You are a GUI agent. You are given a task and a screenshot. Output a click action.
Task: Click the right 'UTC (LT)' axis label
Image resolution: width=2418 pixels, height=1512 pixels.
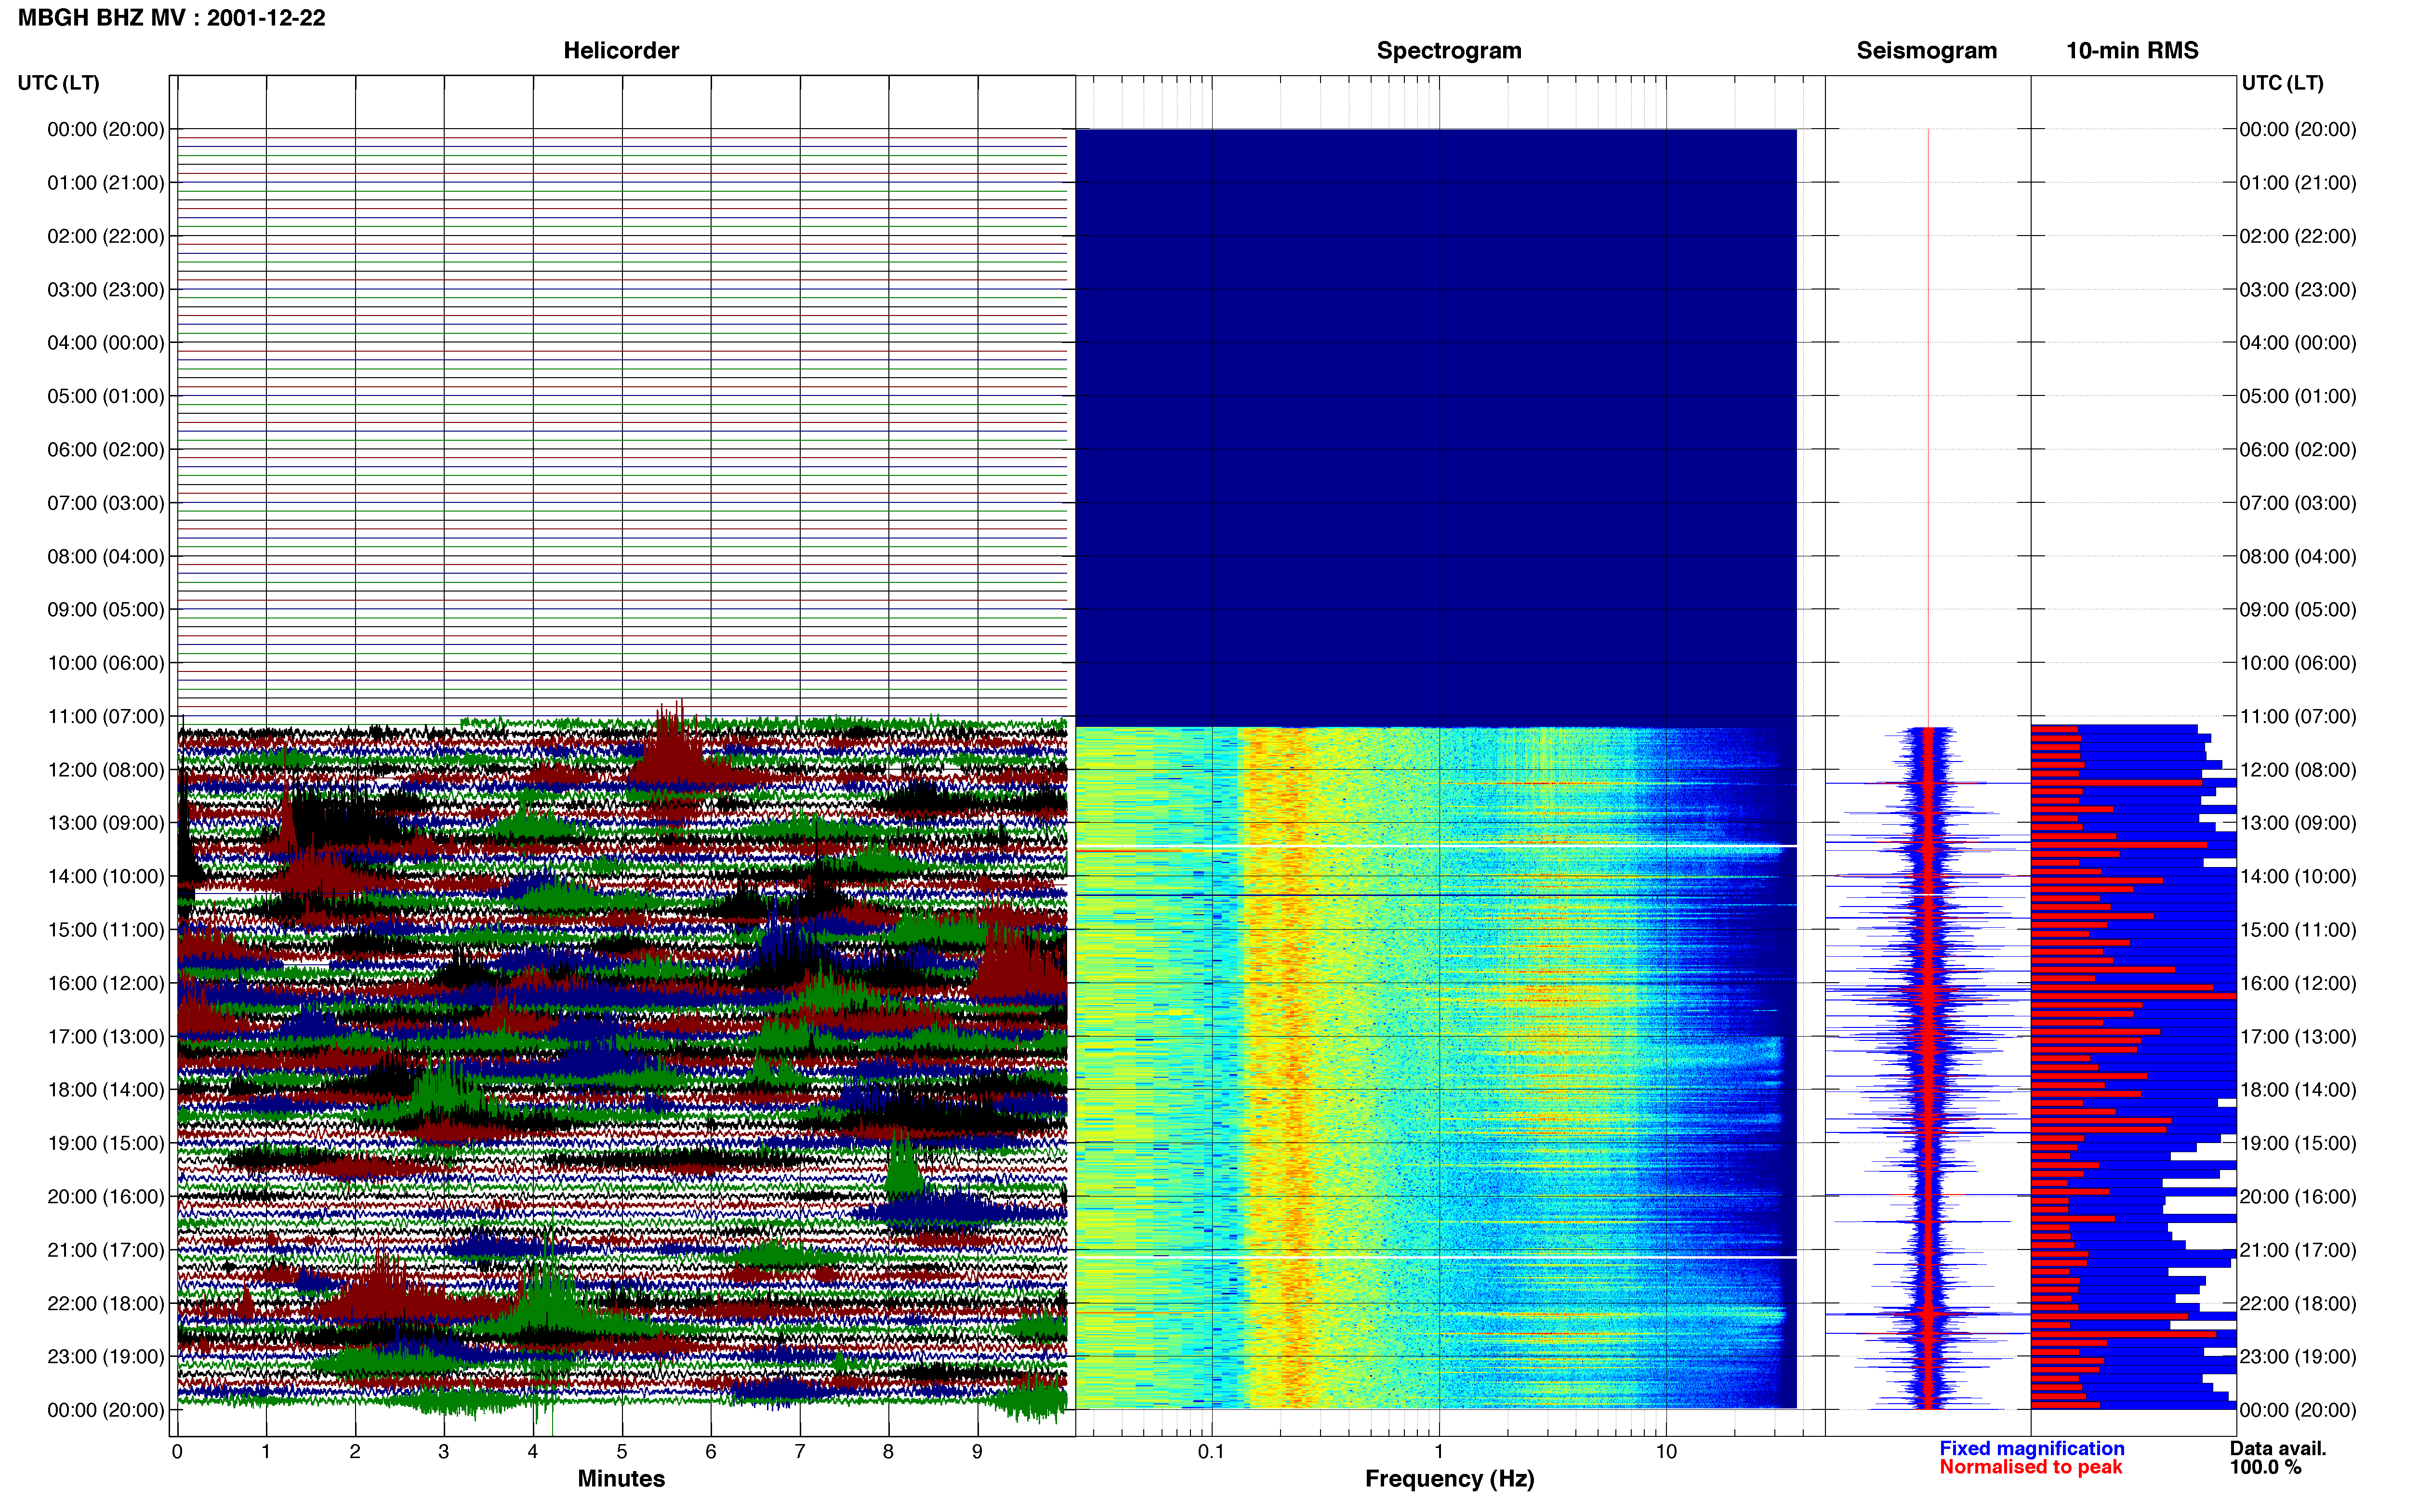pos(2282,83)
